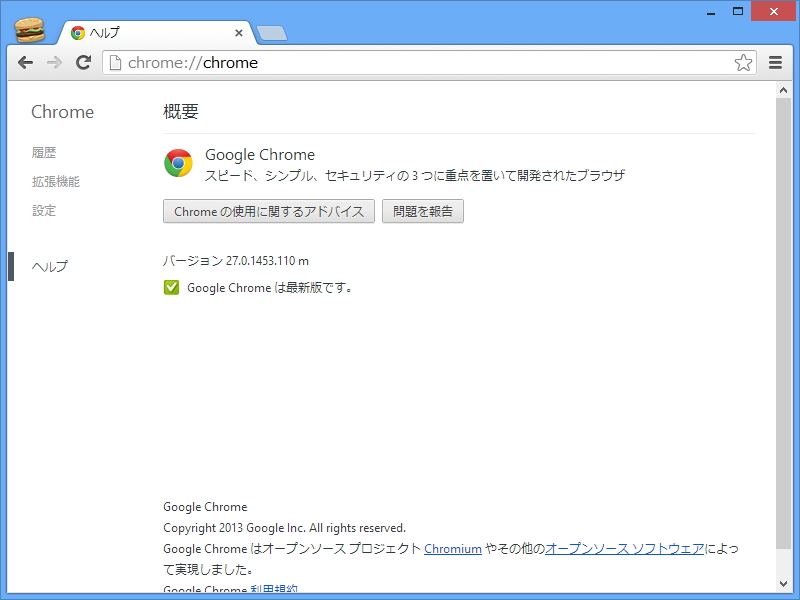Image resolution: width=800 pixels, height=600 pixels.
Task: Click the bookmark star in the address bar
Action: 743,62
